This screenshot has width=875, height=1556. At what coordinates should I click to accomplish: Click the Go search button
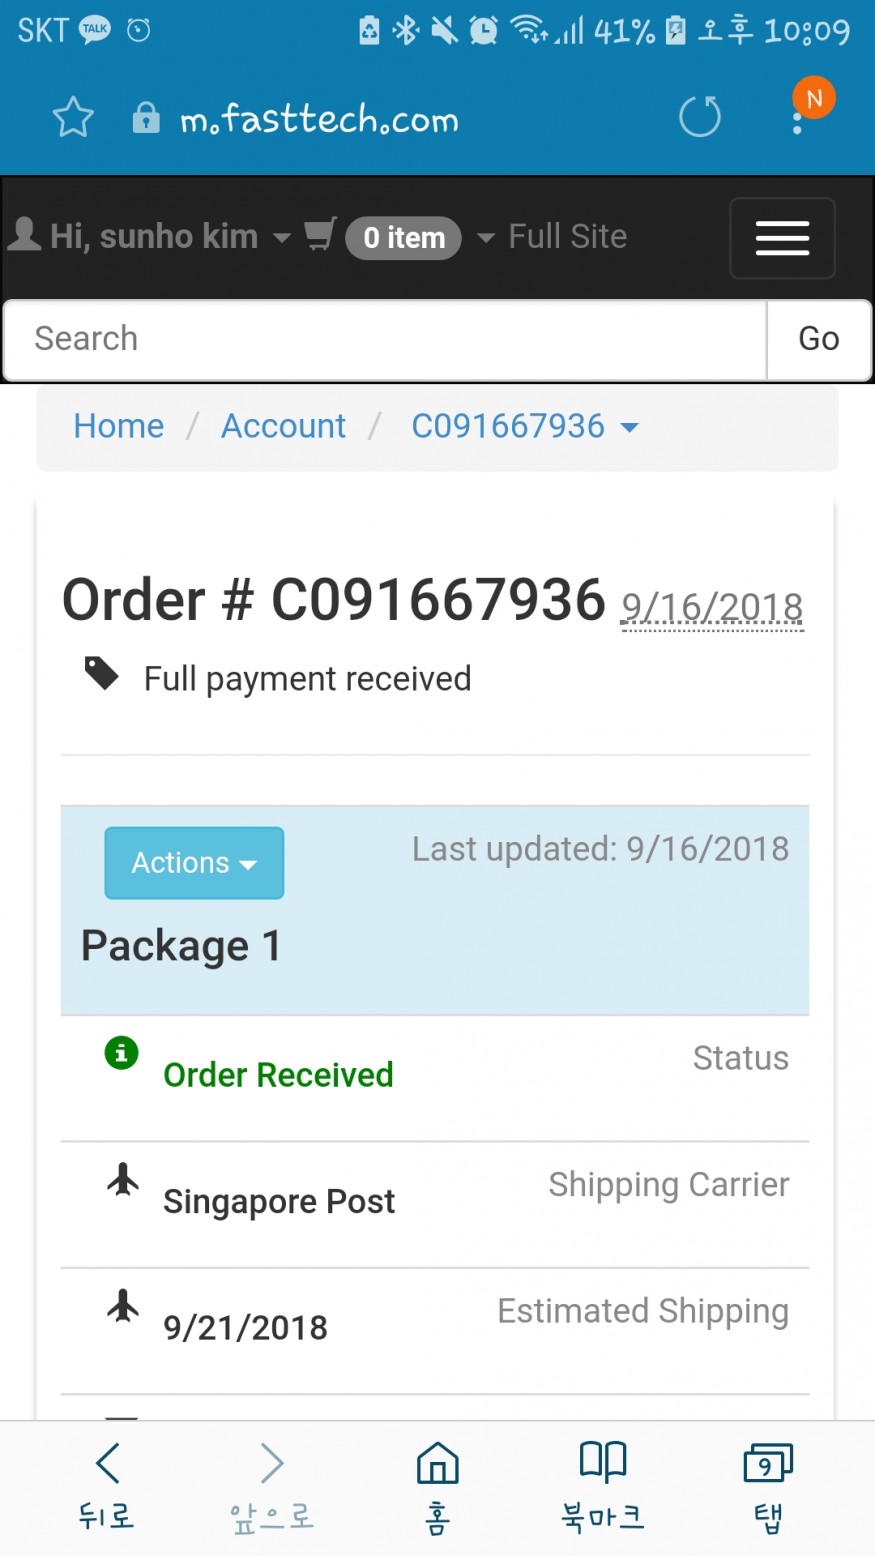[819, 339]
